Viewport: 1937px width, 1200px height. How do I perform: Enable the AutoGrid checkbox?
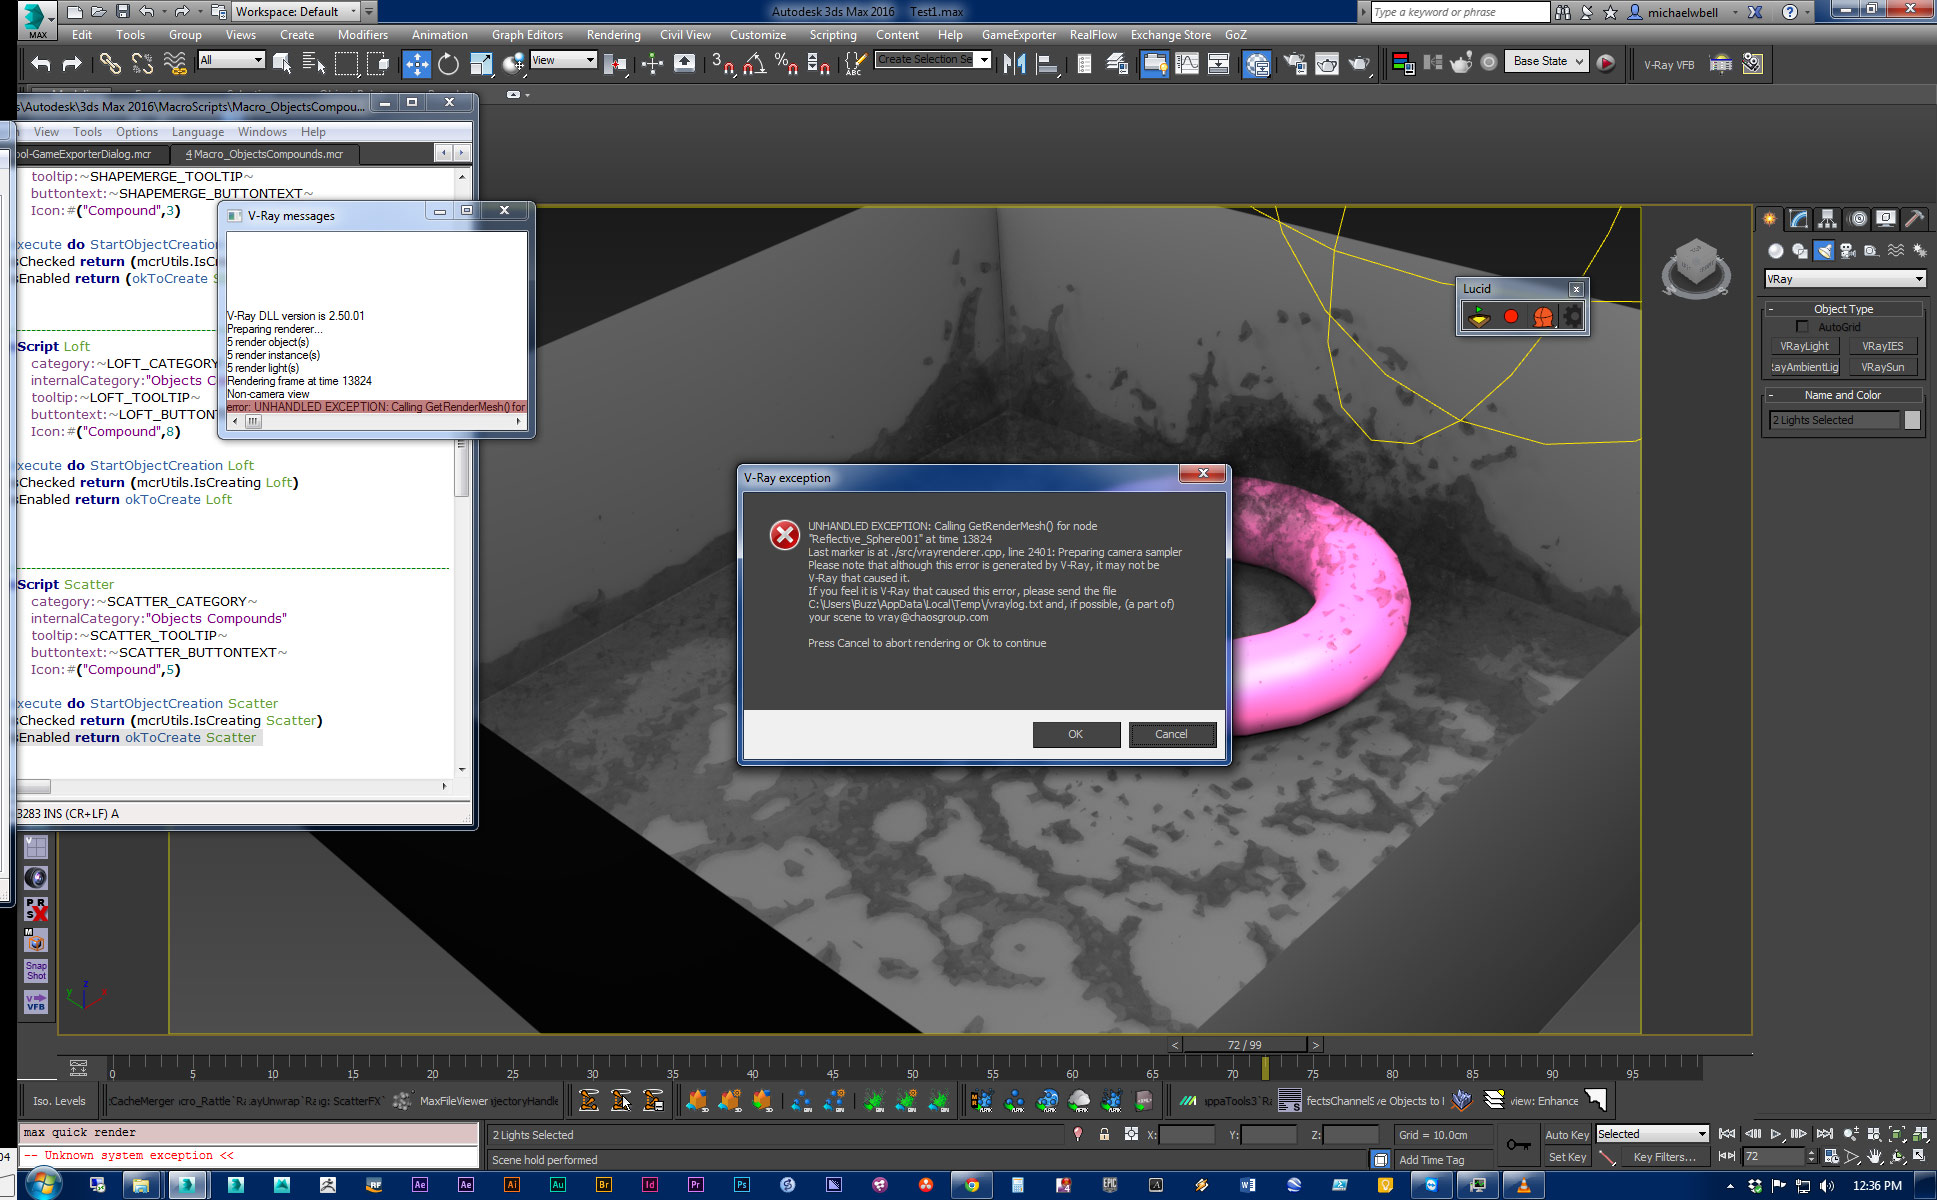[1802, 327]
